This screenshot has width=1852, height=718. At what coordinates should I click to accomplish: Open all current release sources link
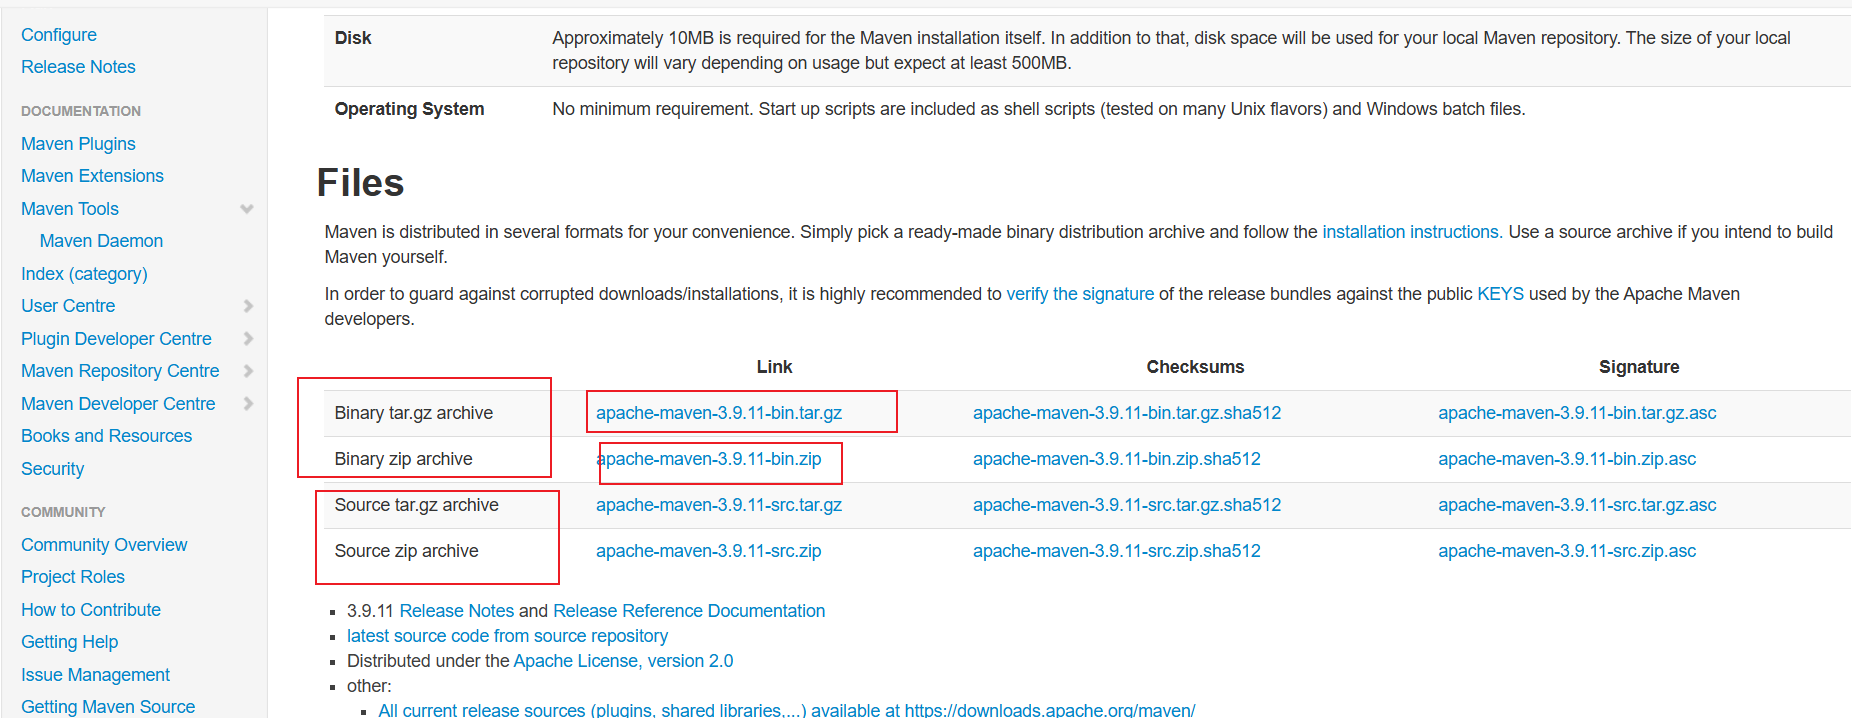[787, 709]
